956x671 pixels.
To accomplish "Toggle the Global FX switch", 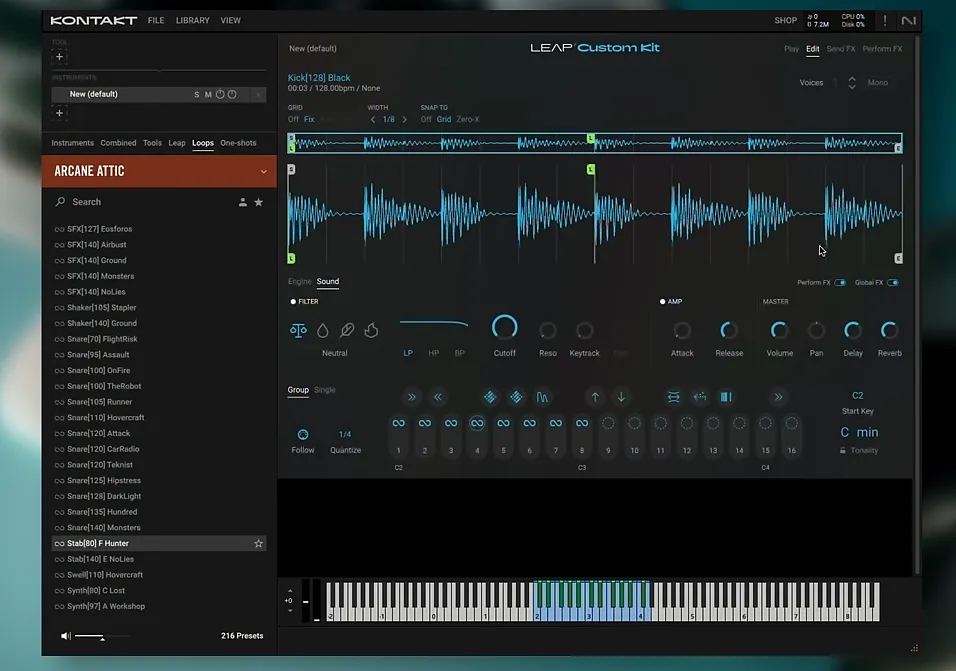I will tap(892, 283).
